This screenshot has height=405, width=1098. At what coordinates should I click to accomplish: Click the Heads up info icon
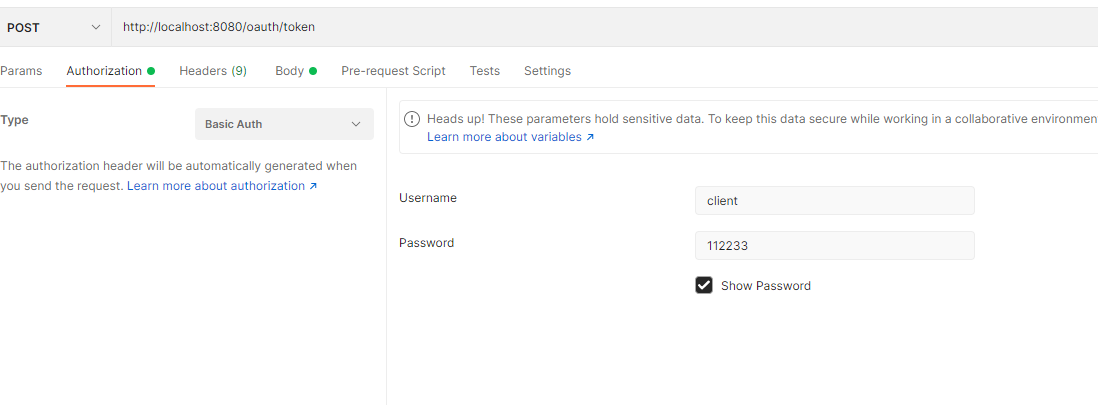tap(411, 119)
